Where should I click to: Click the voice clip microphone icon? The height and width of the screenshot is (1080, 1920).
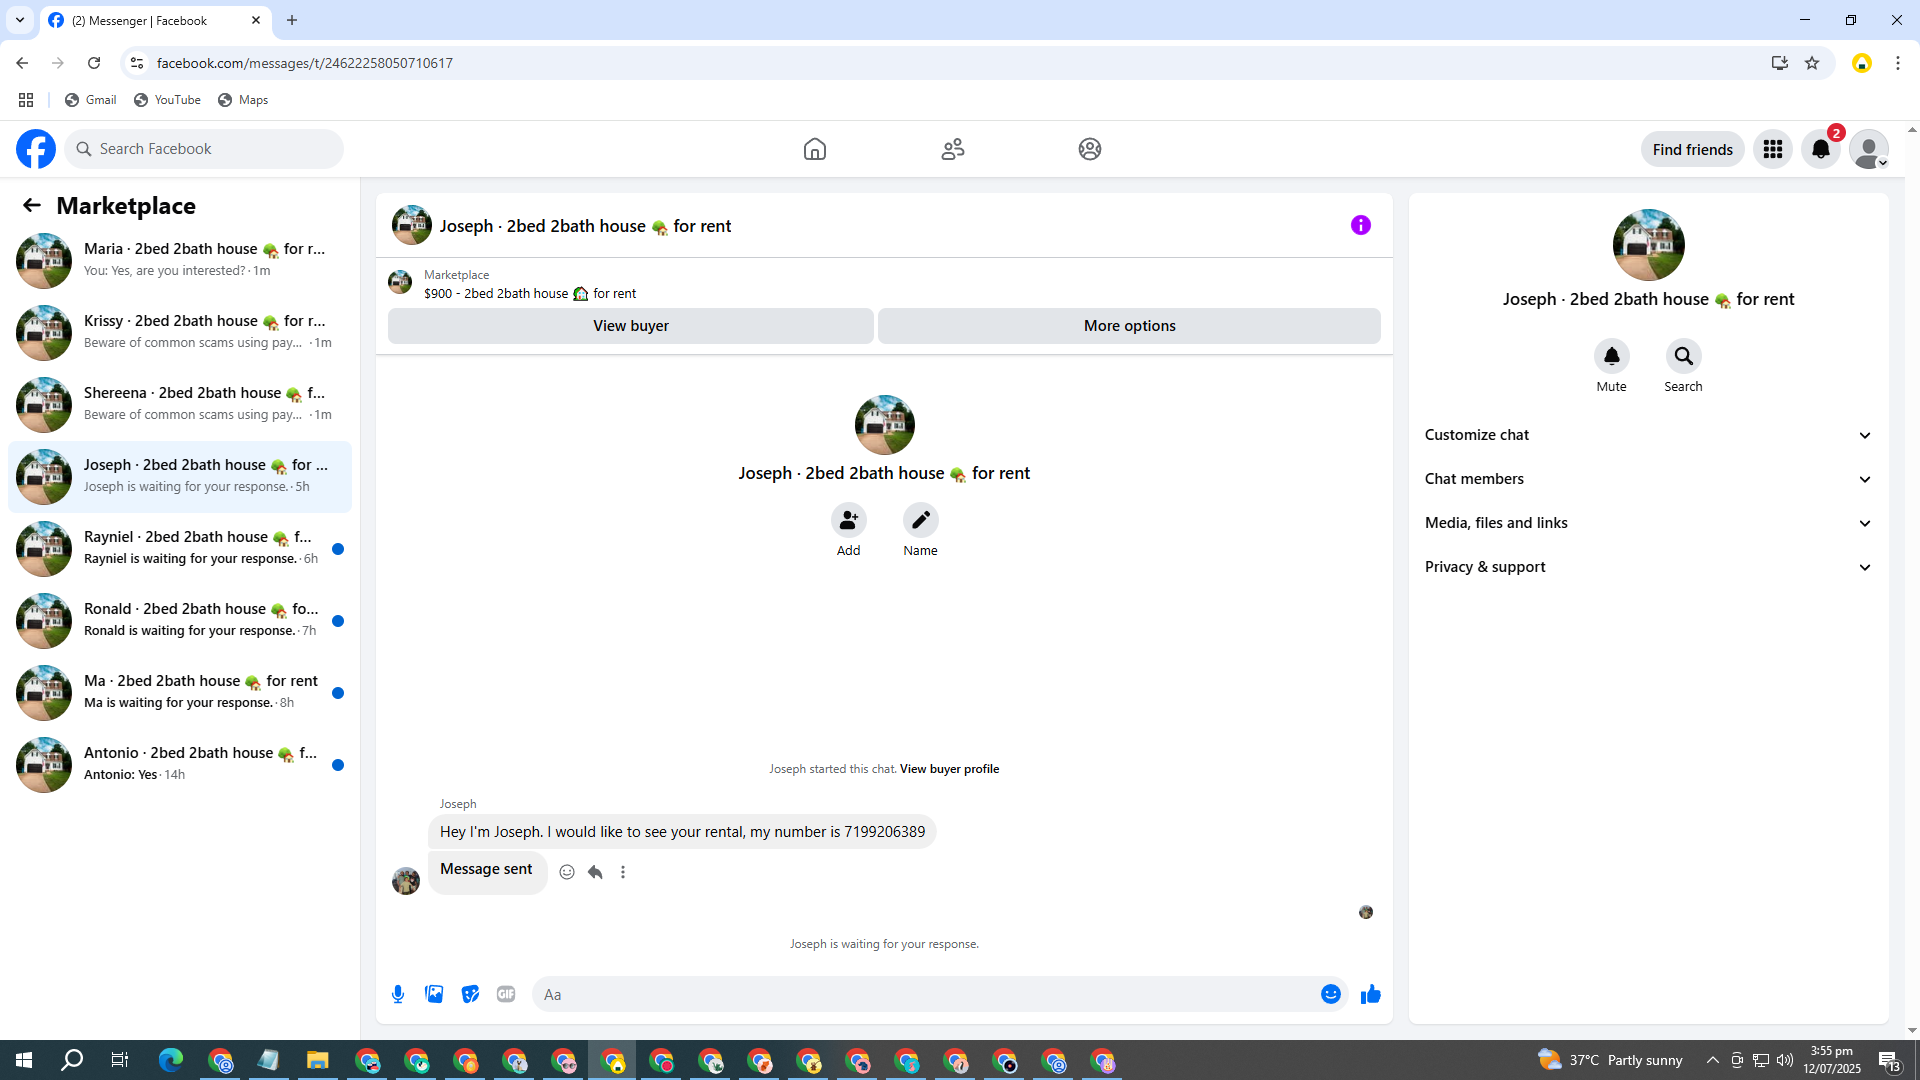coord(398,994)
